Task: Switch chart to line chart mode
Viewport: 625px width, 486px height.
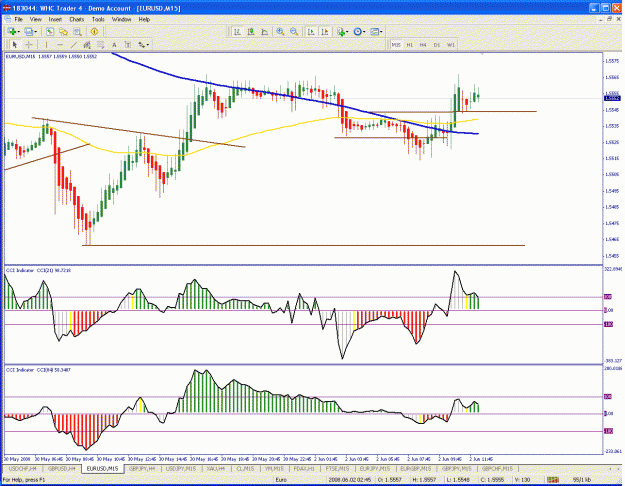Action: [265, 31]
